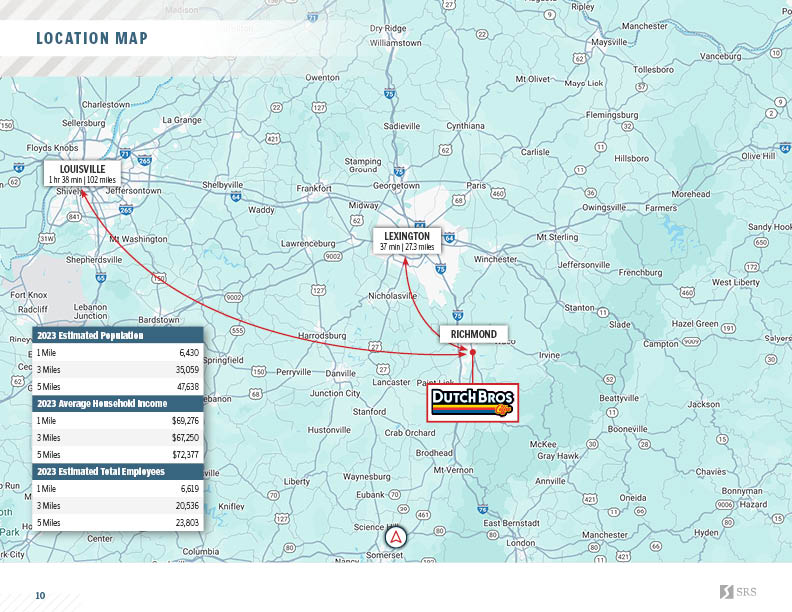Click the red Richmond location pin dot
This screenshot has width=792, height=612.
click(x=473, y=352)
